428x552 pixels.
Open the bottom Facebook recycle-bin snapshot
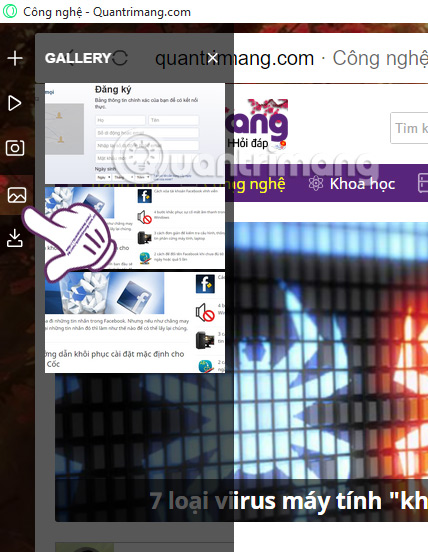[135, 322]
